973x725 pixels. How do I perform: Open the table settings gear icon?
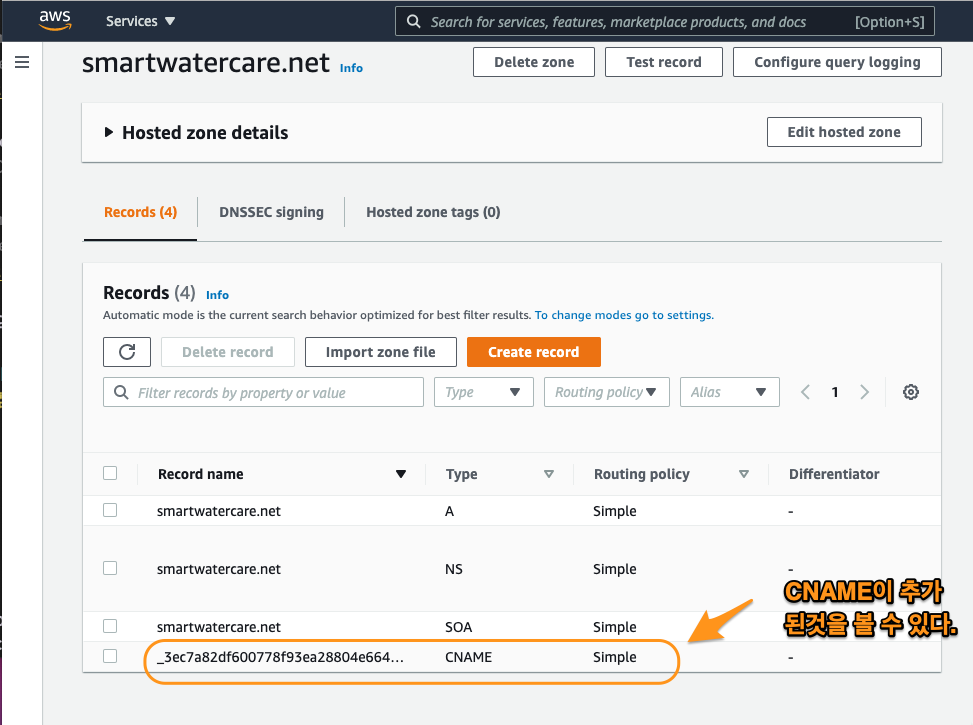[x=910, y=392]
